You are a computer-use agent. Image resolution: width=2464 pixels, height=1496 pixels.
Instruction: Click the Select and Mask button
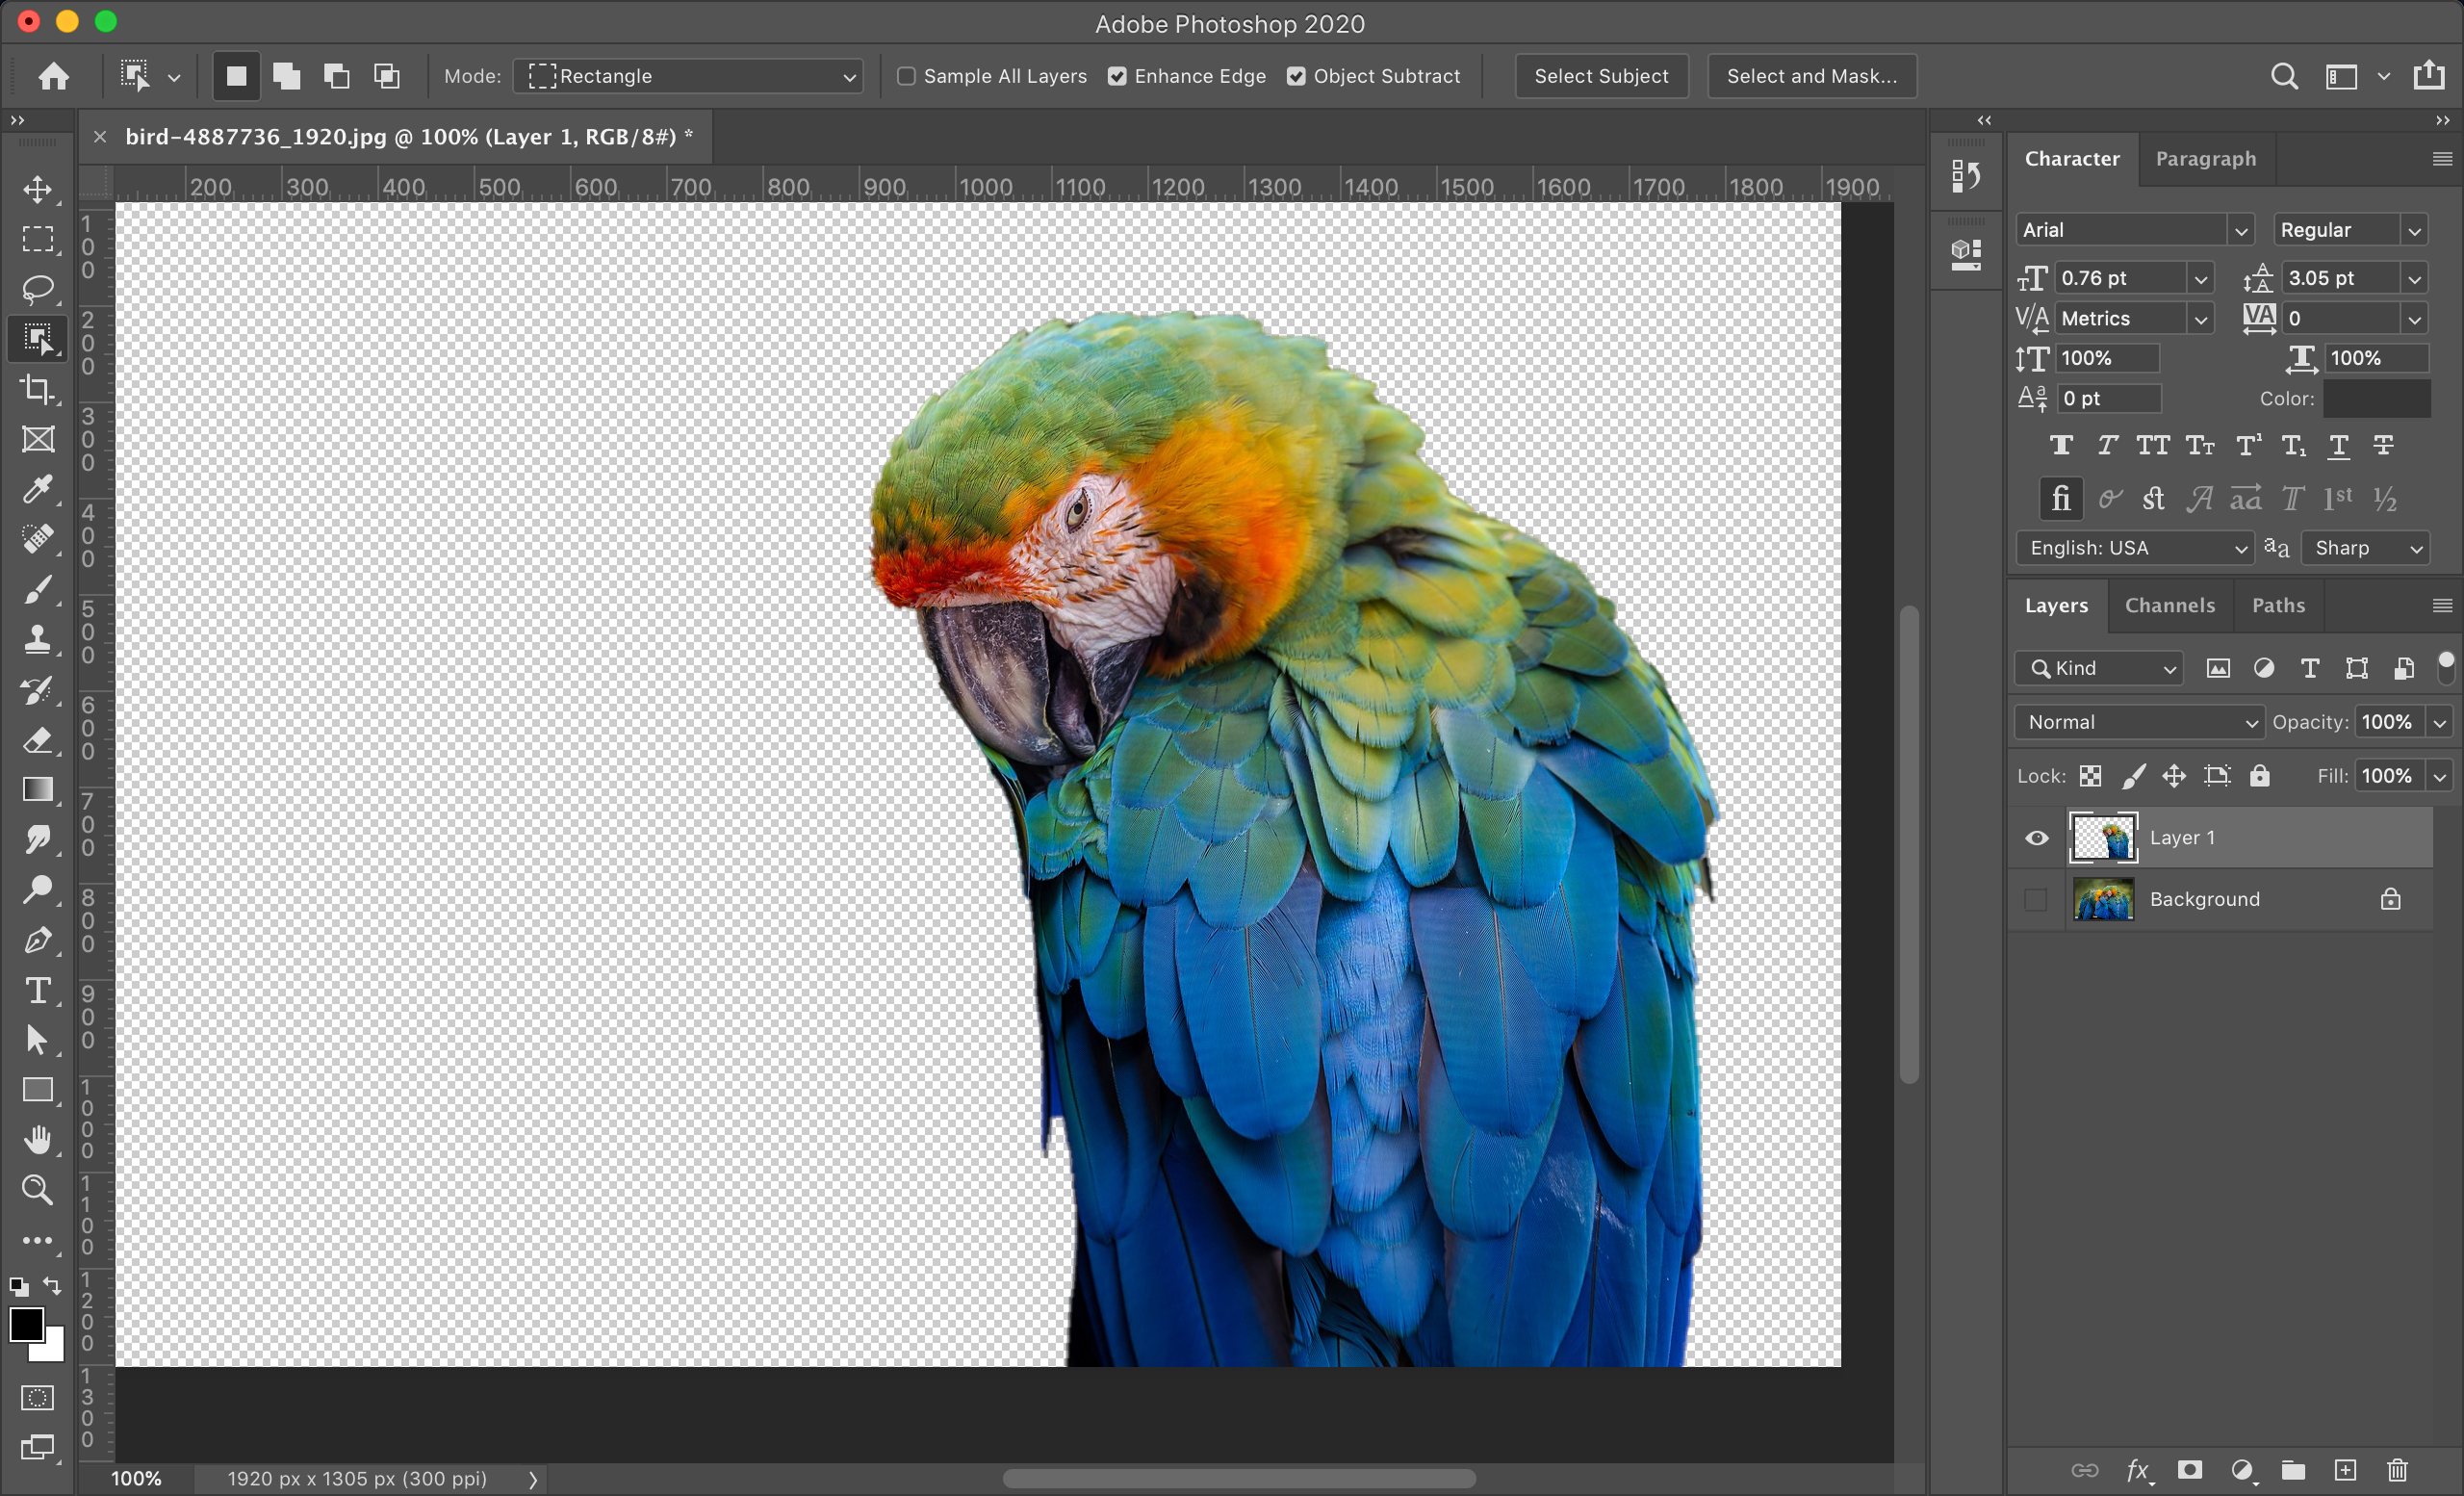(x=1811, y=76)
